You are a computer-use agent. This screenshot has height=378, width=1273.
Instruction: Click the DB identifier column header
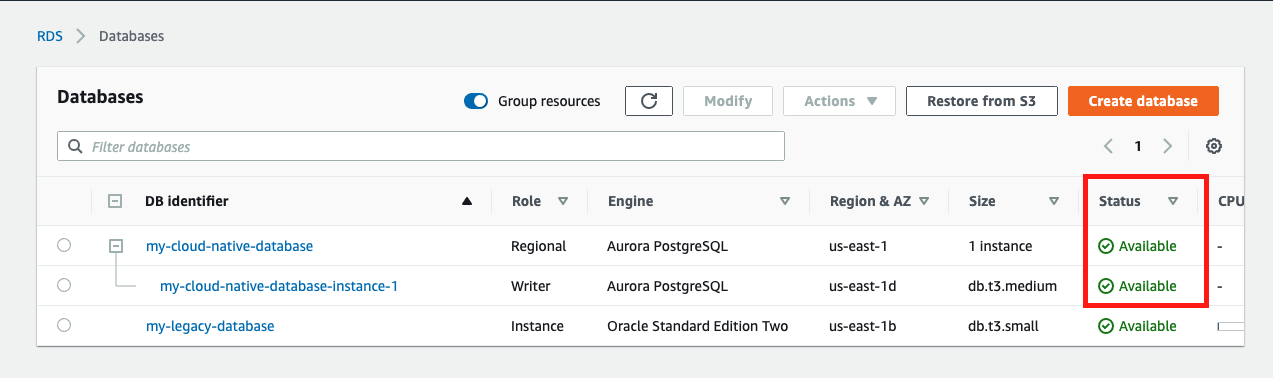187,201
